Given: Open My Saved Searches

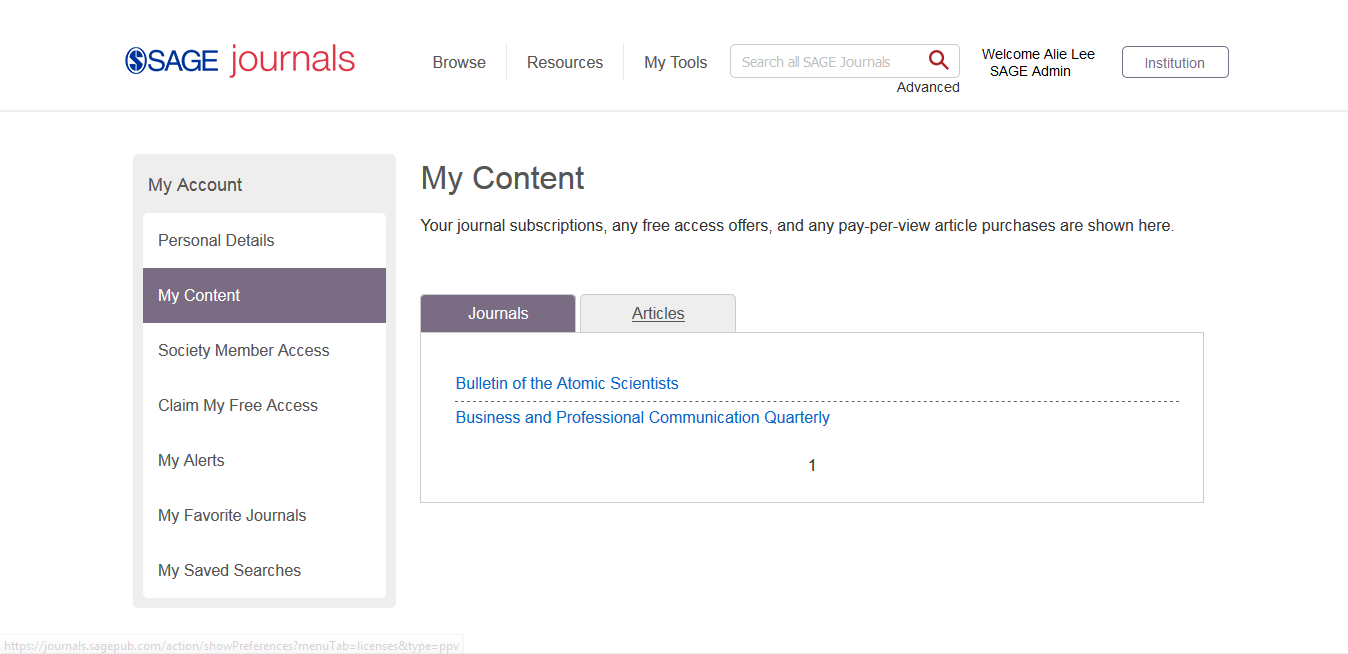Looking at the screenshot, I should tap(264, 570).
